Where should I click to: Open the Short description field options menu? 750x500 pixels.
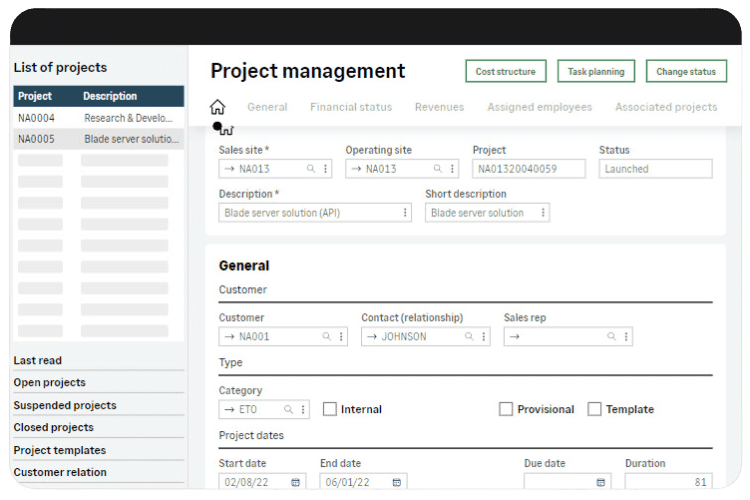[543, 213]
